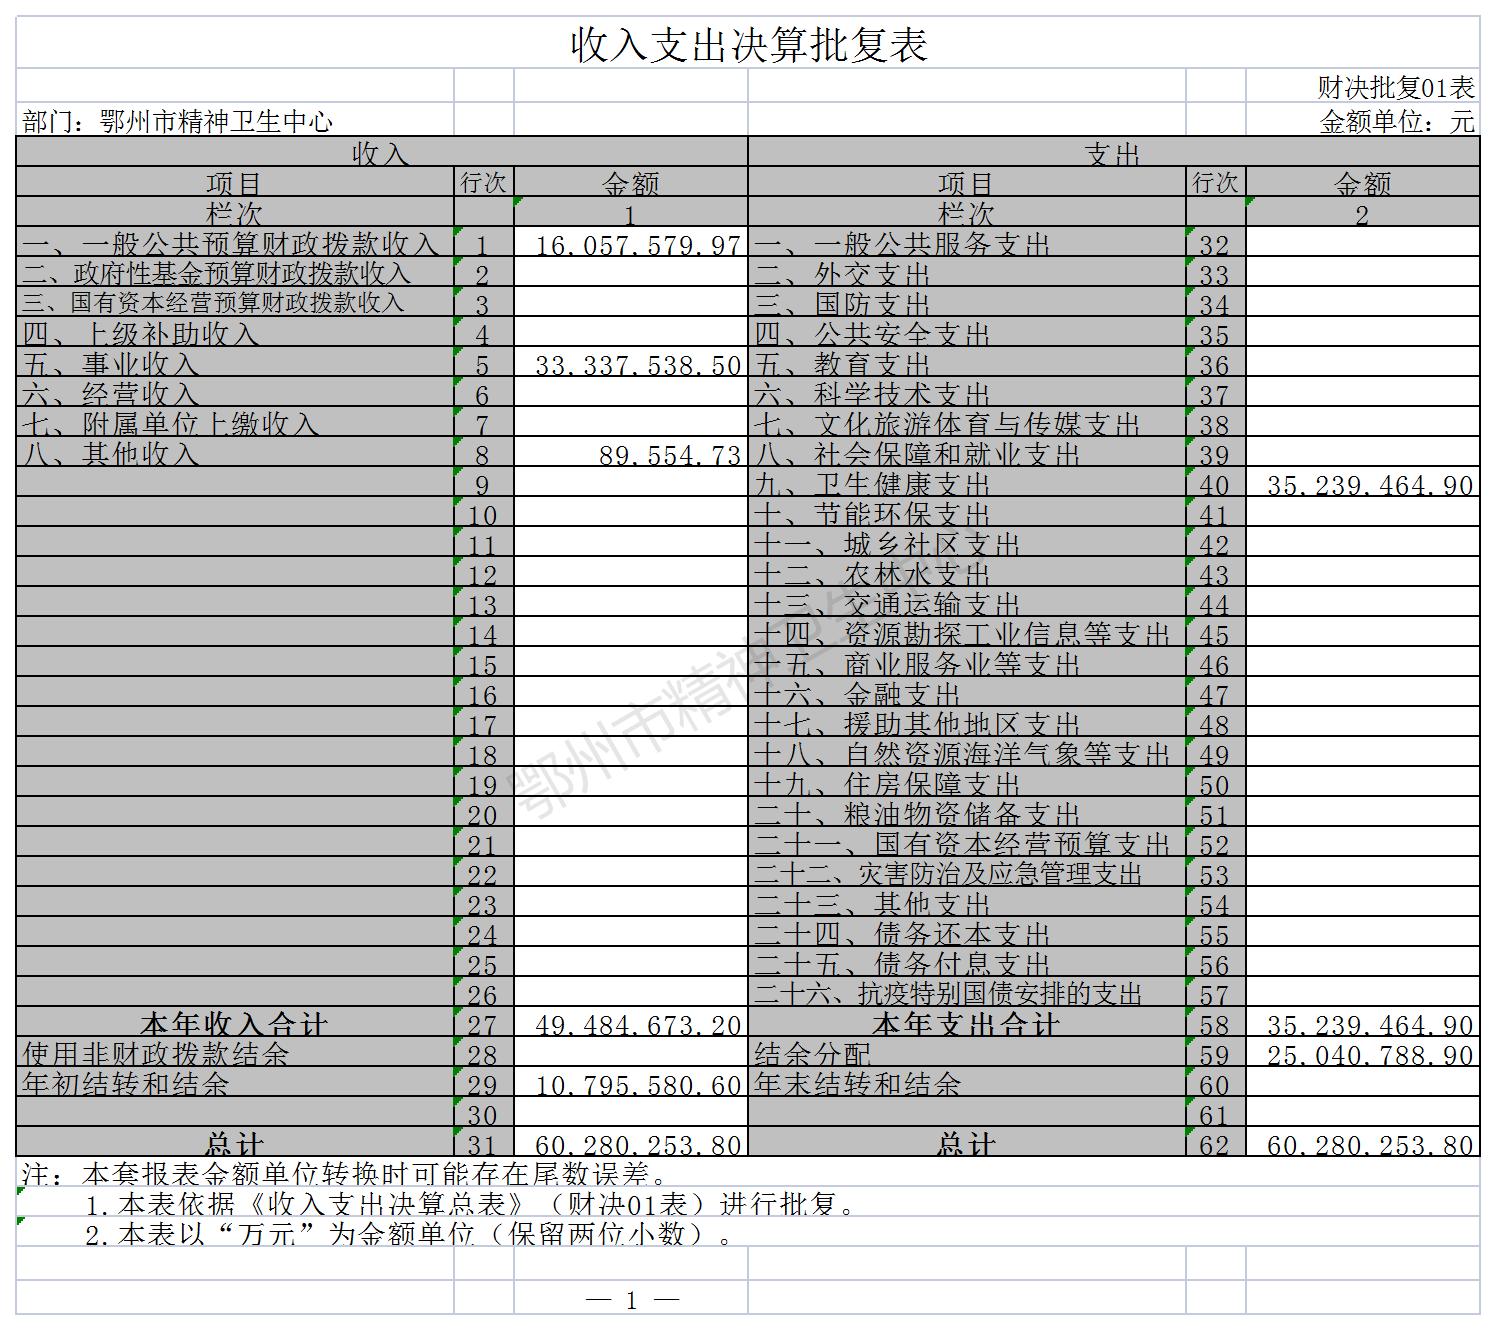Select 结余分配 amount 25,040,788.90
The image size is (1496, 1330).
point(1363,1053)
